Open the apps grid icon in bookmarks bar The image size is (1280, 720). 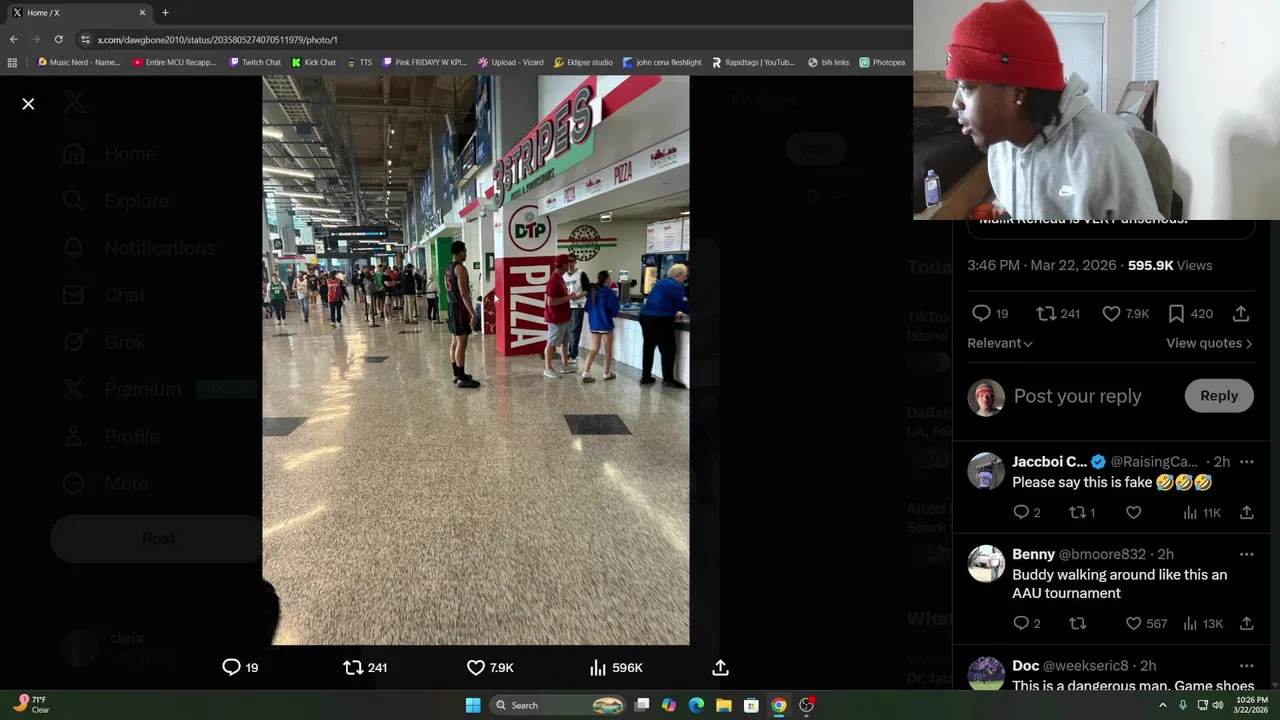12,62
